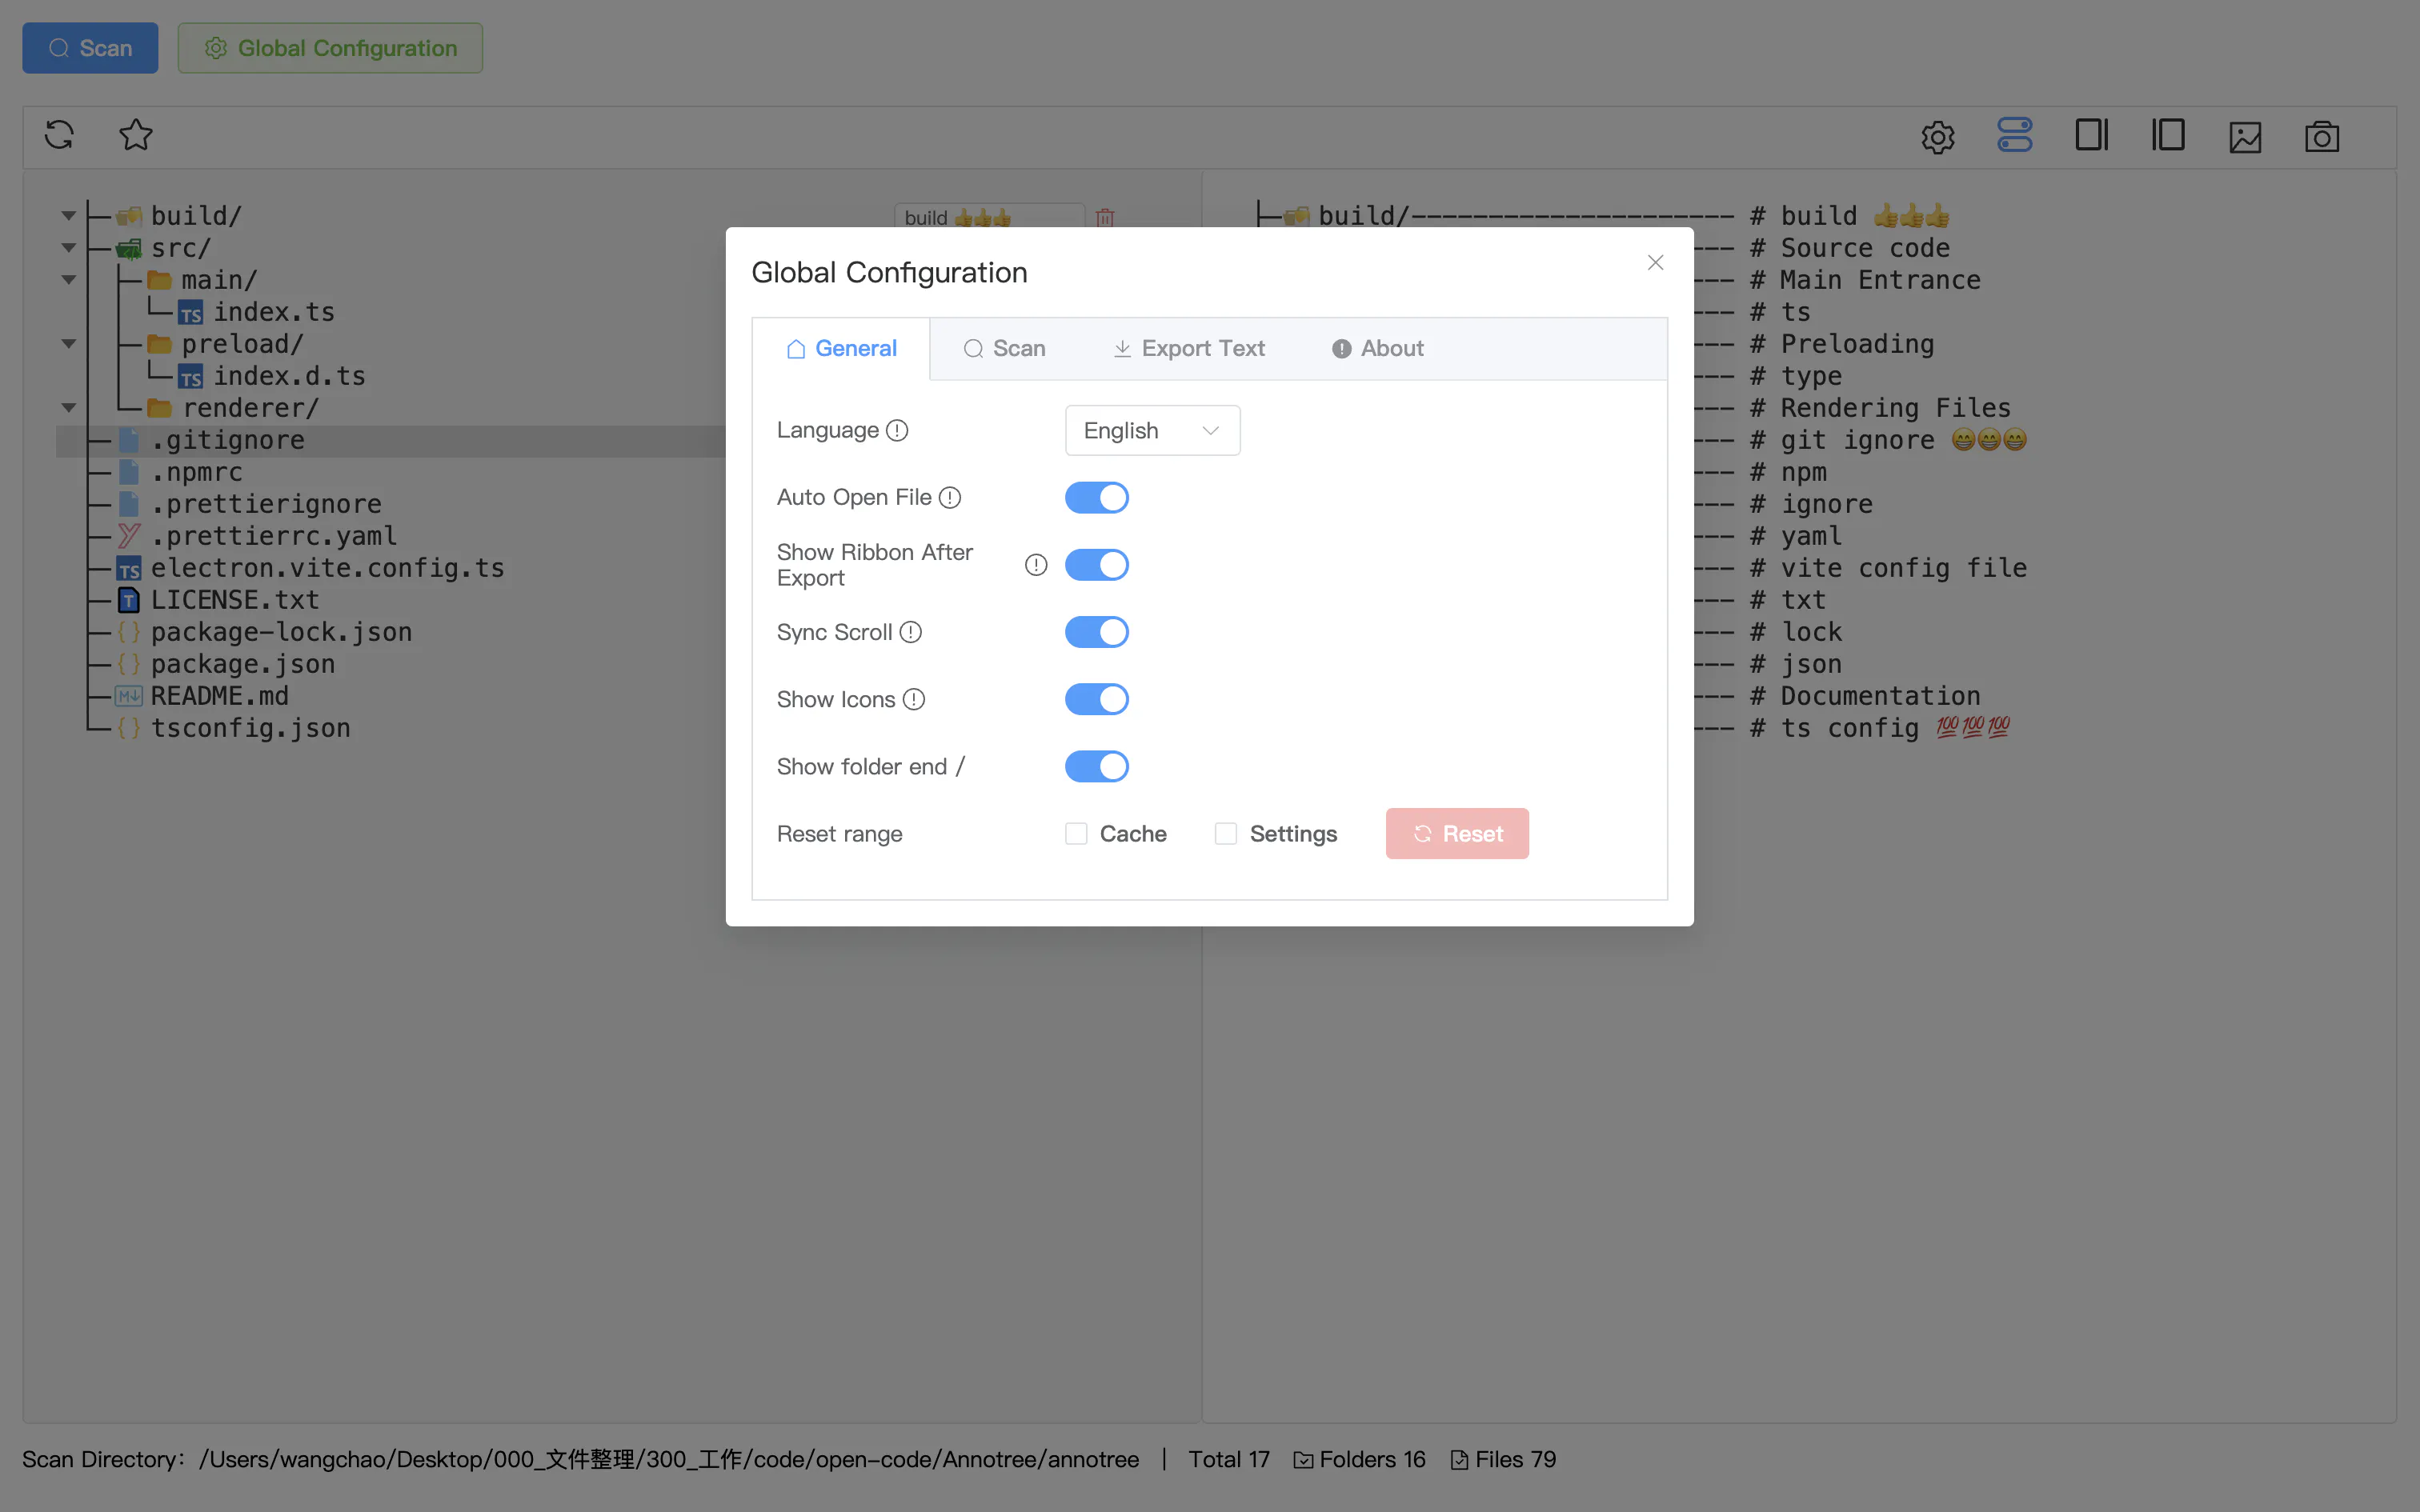Switch to the Scan tab in dialog

point(1004,348)
